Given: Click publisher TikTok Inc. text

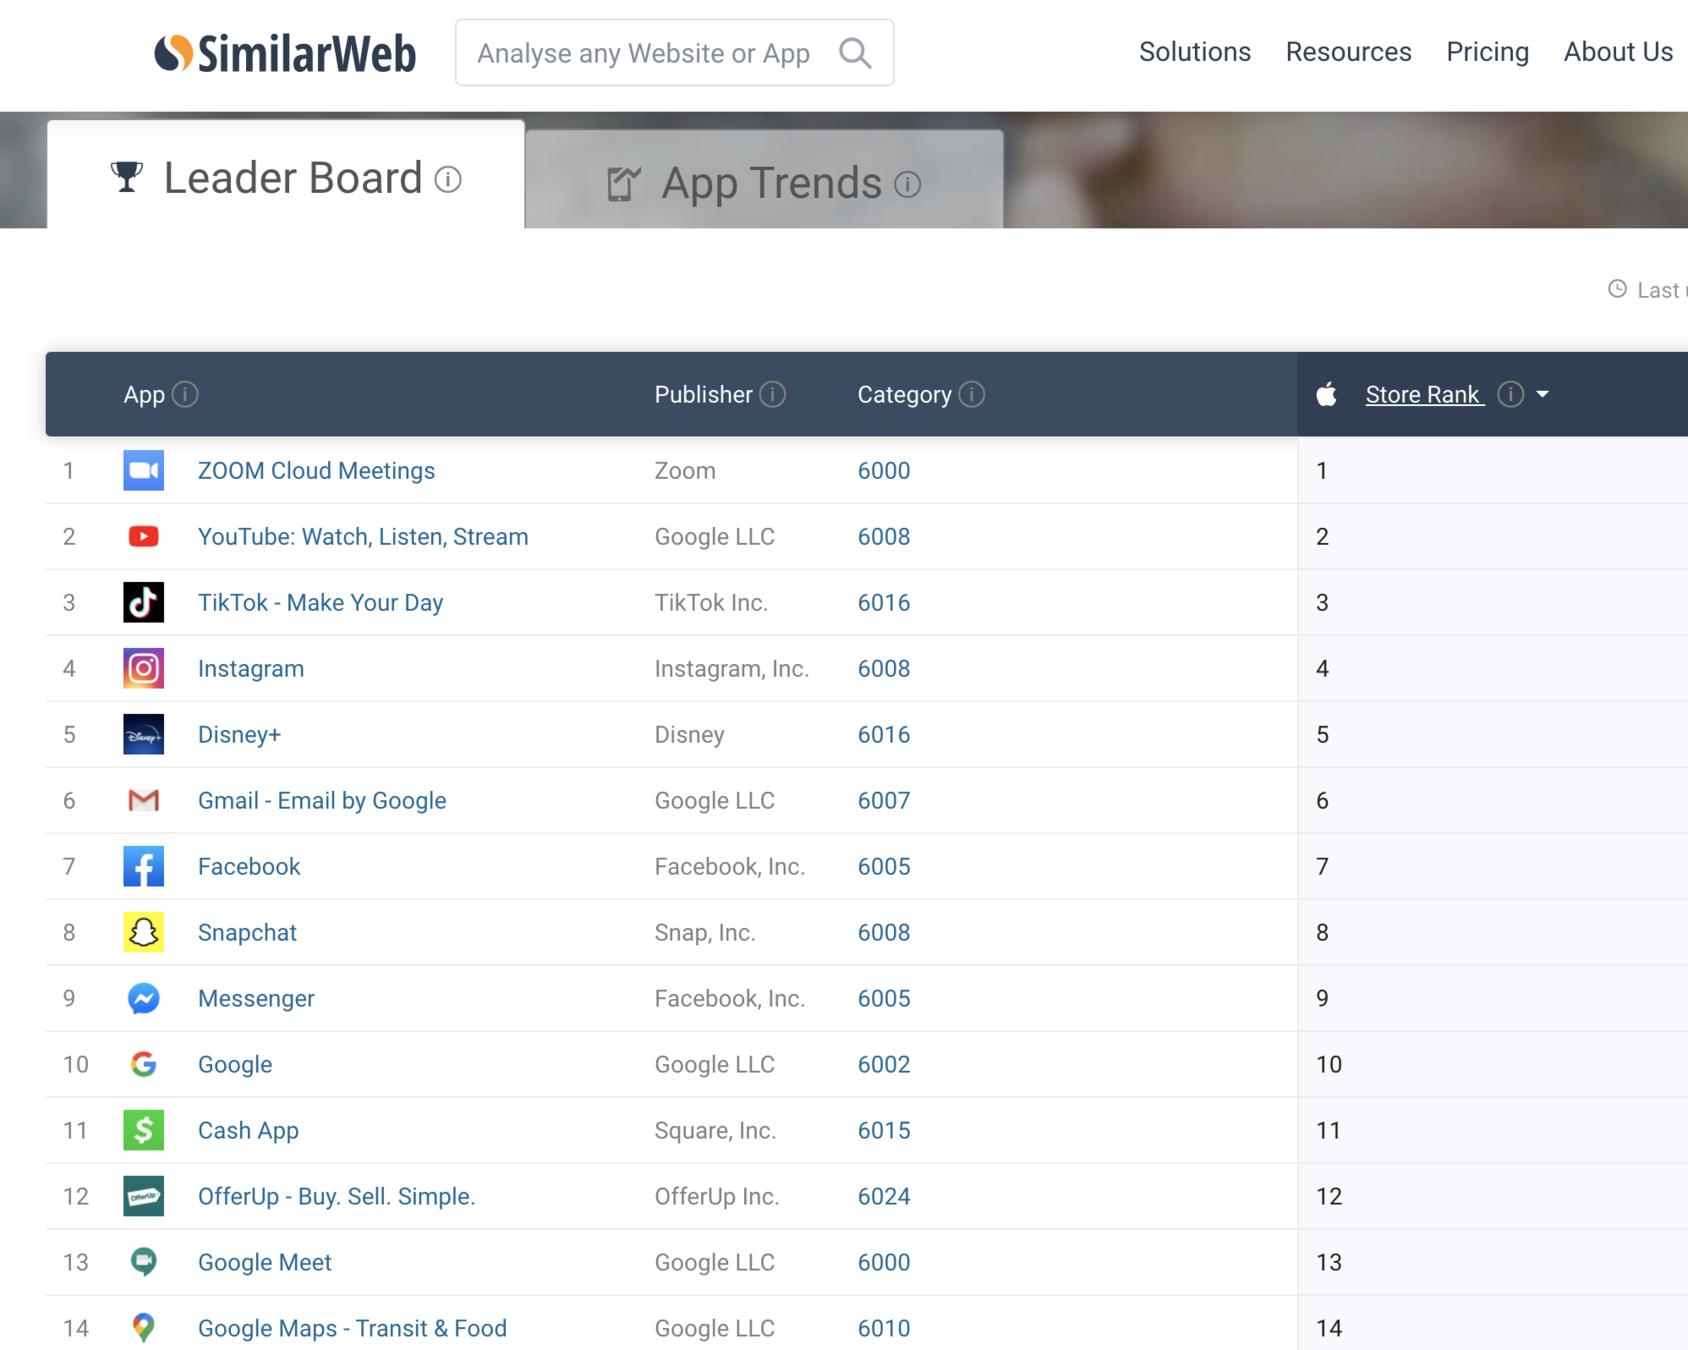Looking at the screenshot, I should (711, 602).
